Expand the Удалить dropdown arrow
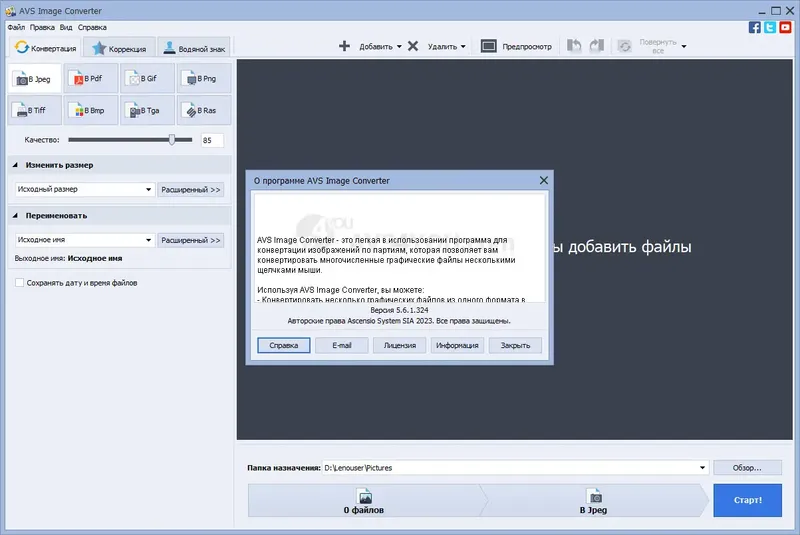This screenshot has height=535, width=800. 463,46
